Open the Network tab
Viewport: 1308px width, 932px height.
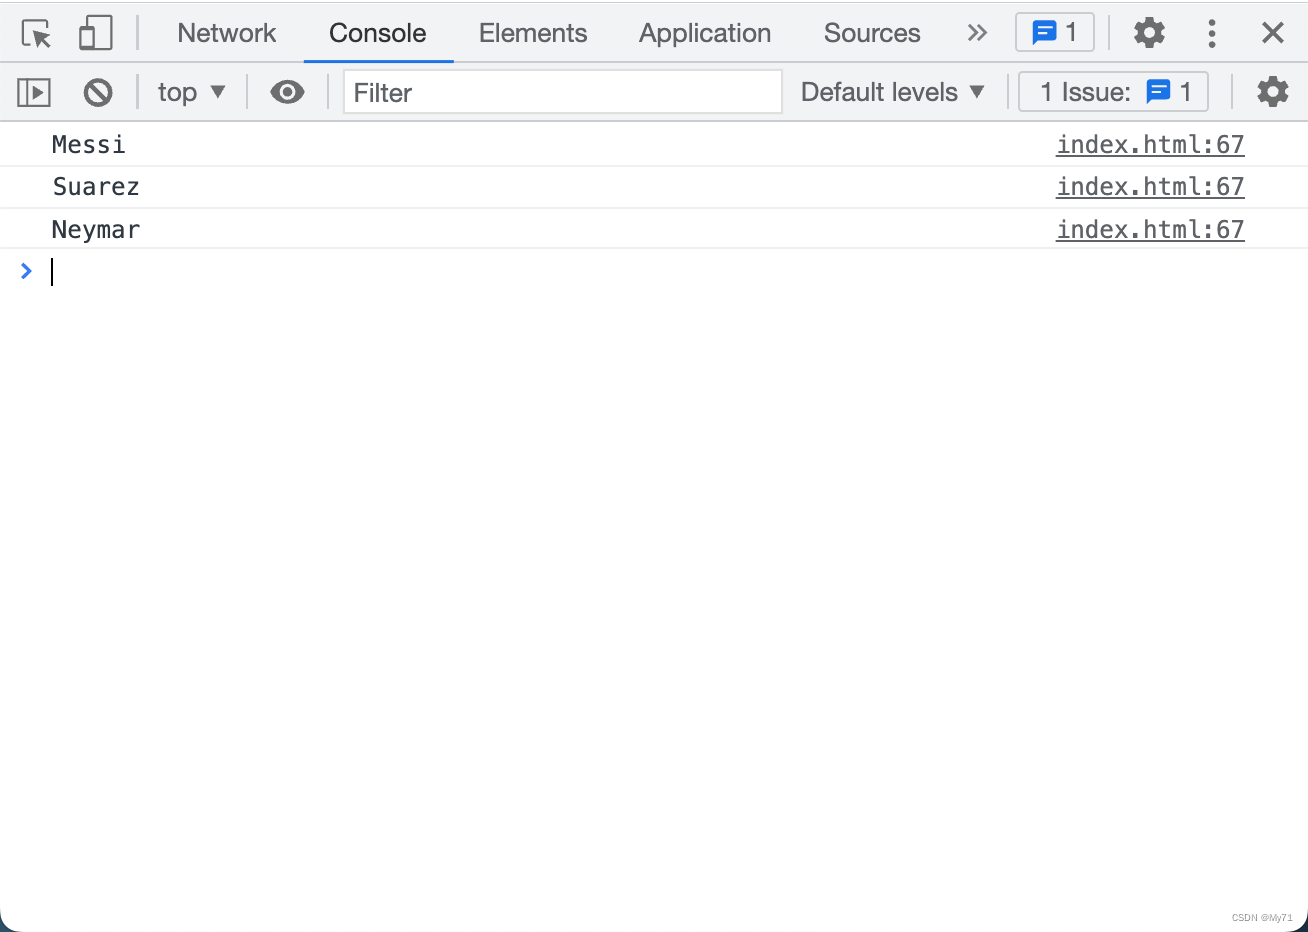(x=226, y=33)
